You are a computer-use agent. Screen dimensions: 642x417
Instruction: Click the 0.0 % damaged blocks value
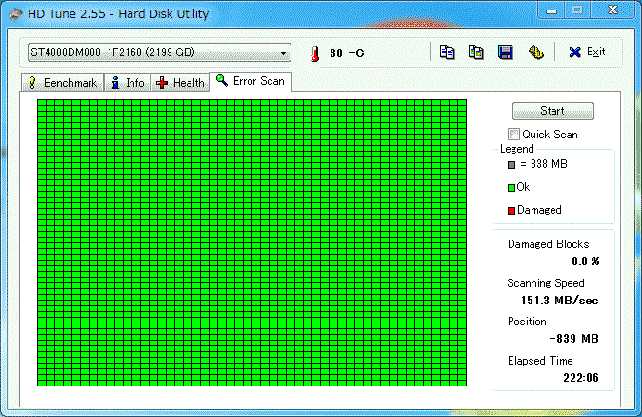tap(585, 261)
